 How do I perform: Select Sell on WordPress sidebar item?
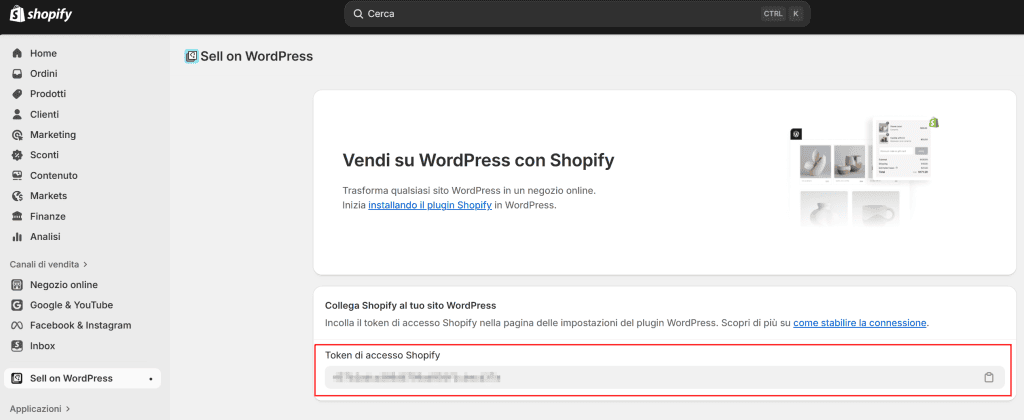82,378
